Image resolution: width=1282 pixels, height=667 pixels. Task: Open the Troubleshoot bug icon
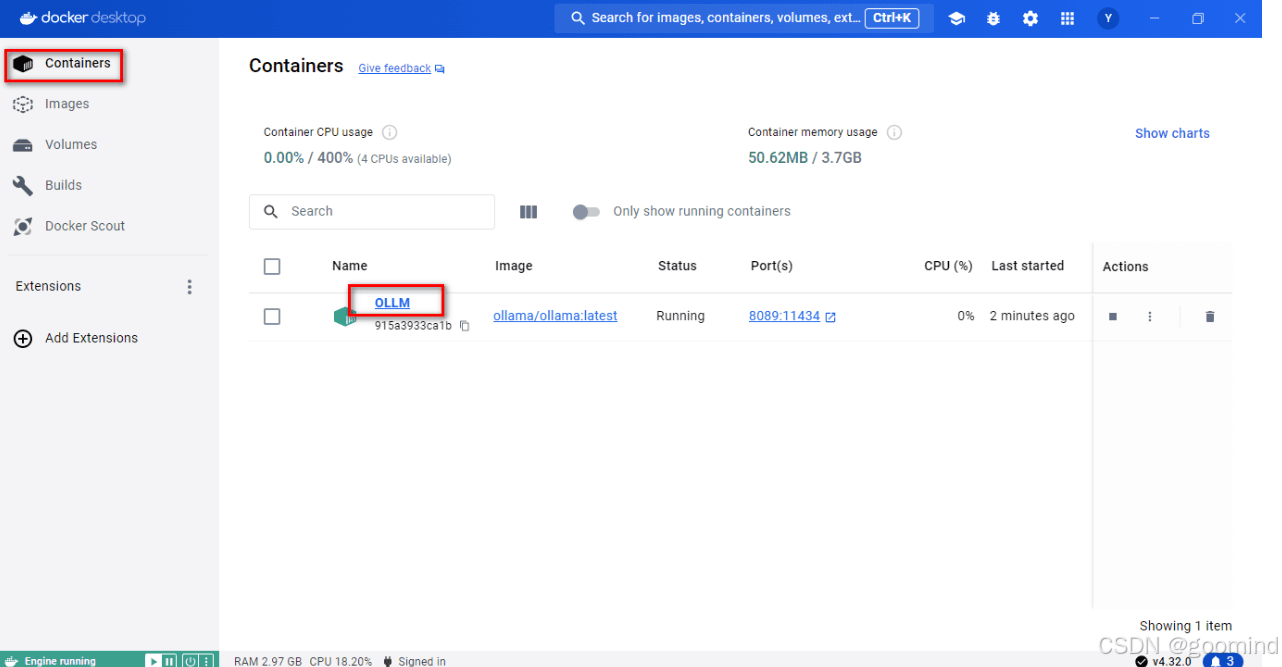[993, 18]
